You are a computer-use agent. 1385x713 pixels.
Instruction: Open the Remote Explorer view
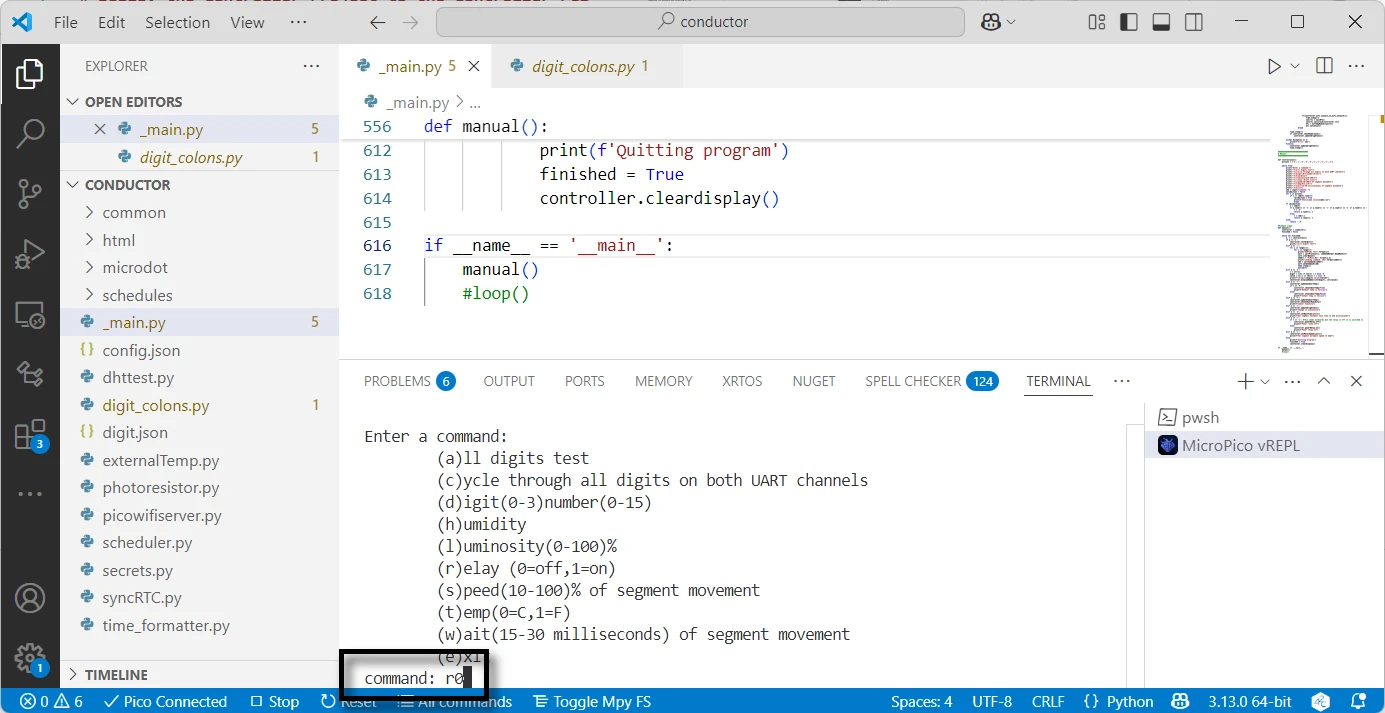(x=29, y=315)
